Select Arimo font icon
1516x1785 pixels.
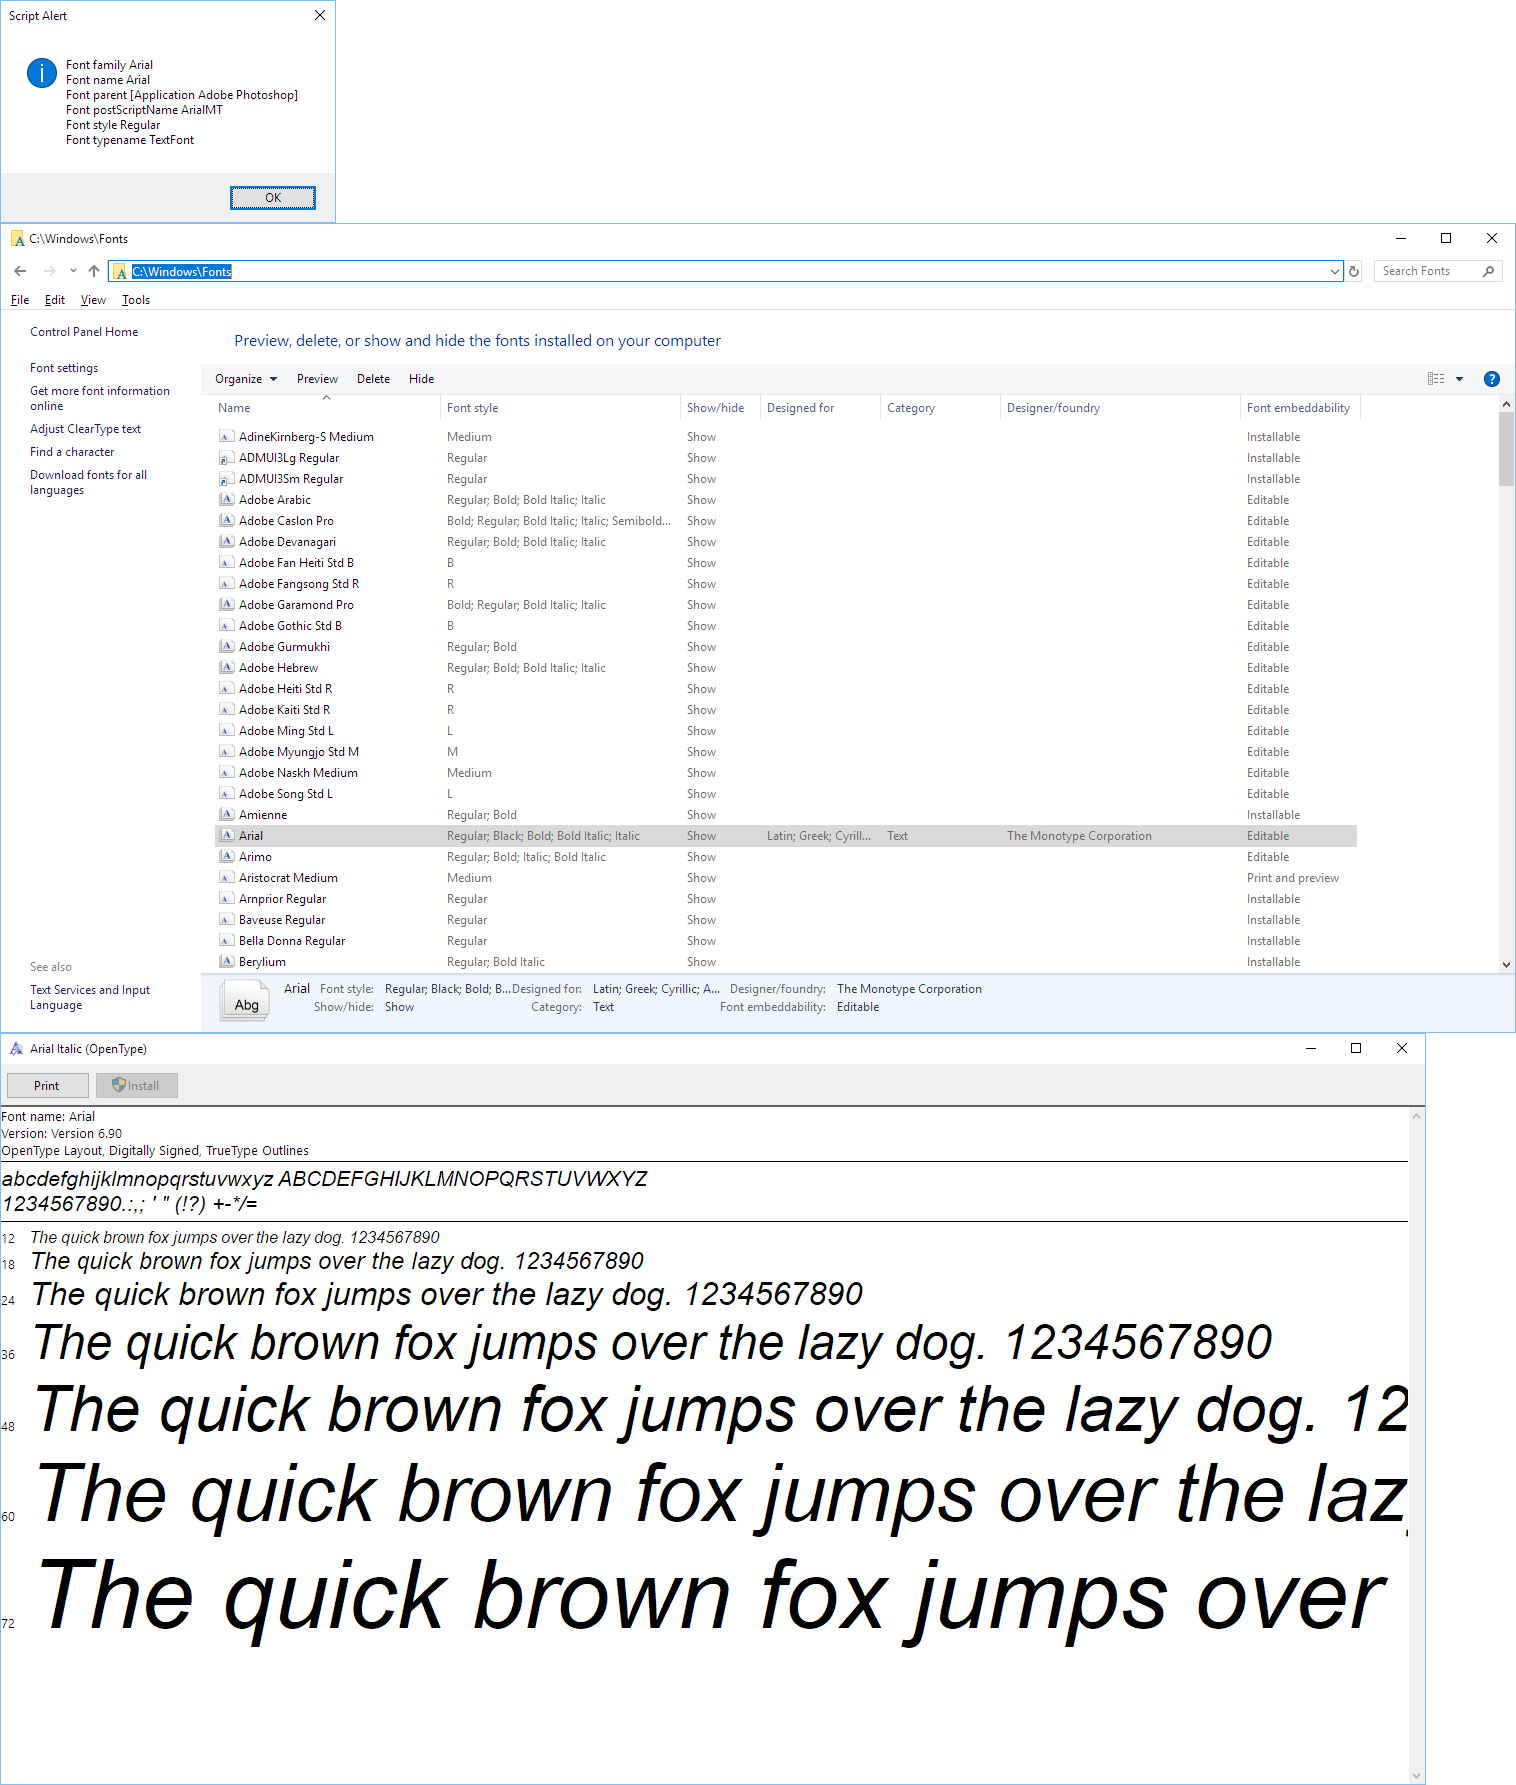tap(227, 856)
